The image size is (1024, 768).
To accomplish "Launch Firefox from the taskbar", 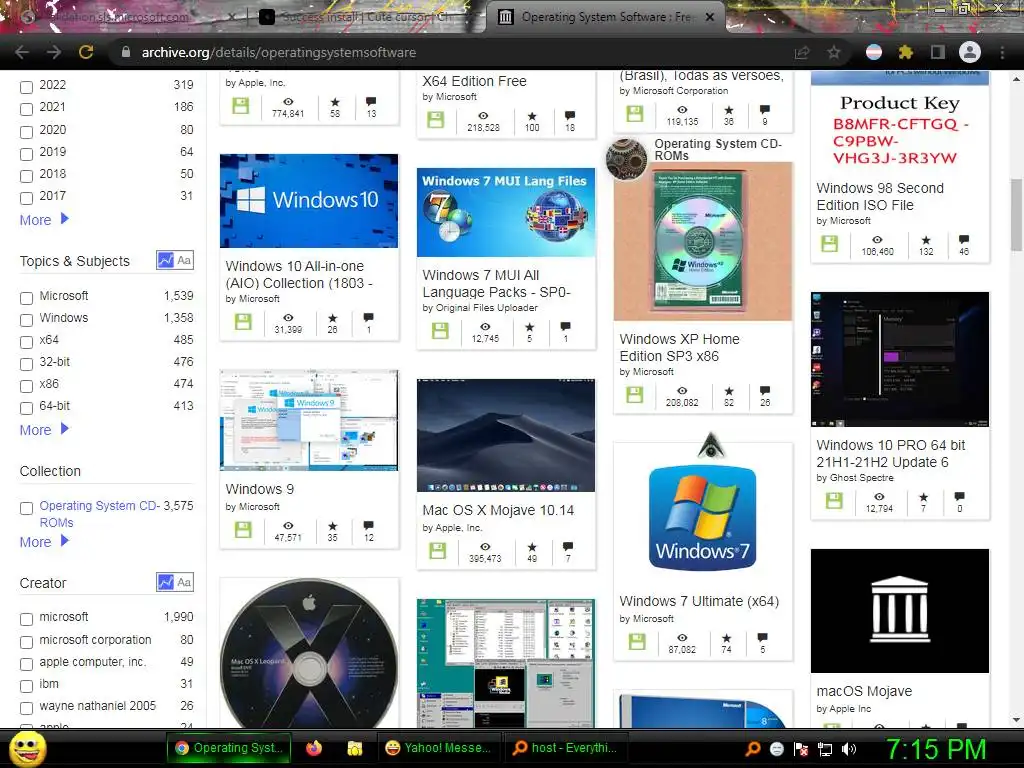I will tap(313, 748).
